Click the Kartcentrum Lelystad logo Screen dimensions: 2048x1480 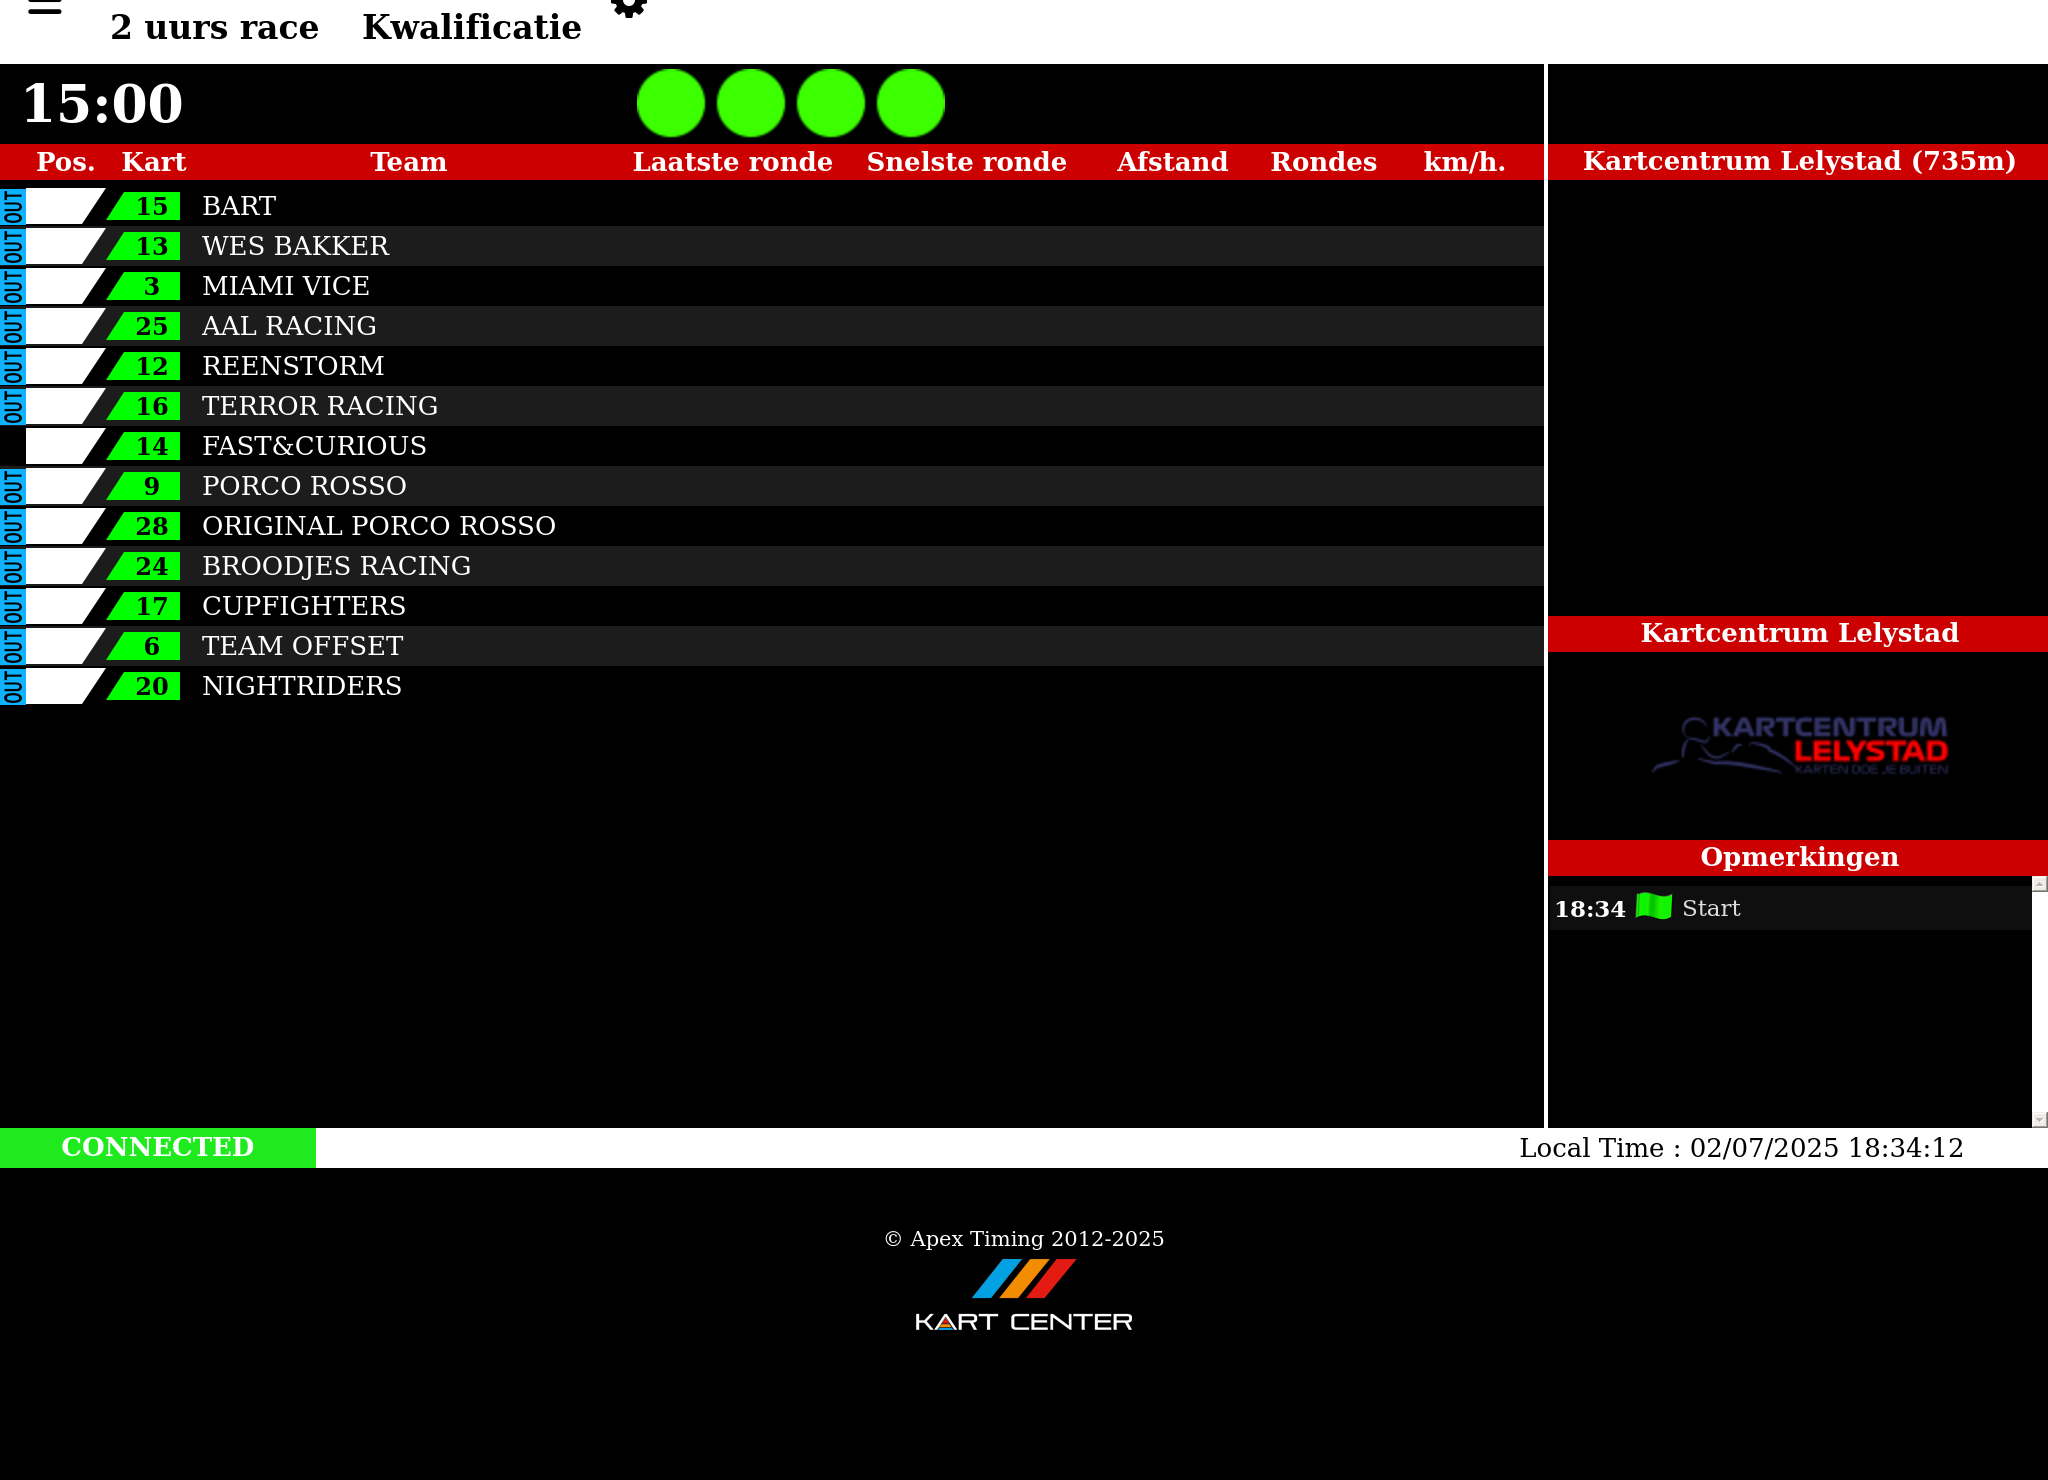point(1799,746)
